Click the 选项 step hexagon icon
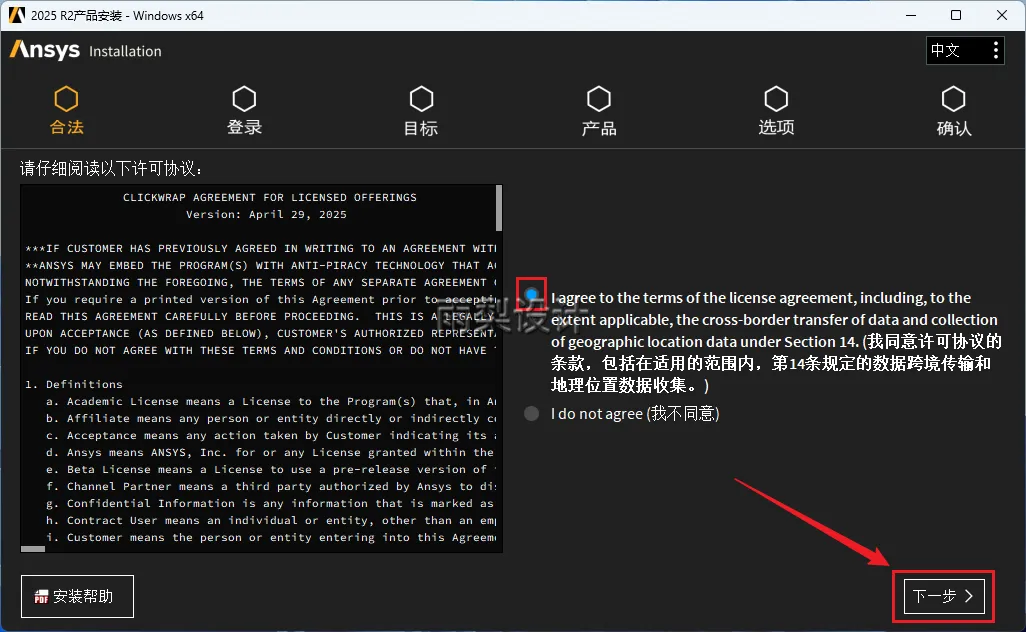This screenshot has height=632, width=1026. (x=776, y=99)
